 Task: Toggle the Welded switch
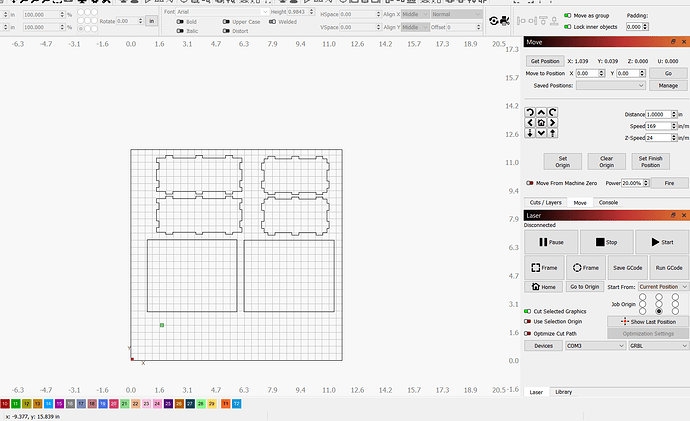[x=272, y=22]
